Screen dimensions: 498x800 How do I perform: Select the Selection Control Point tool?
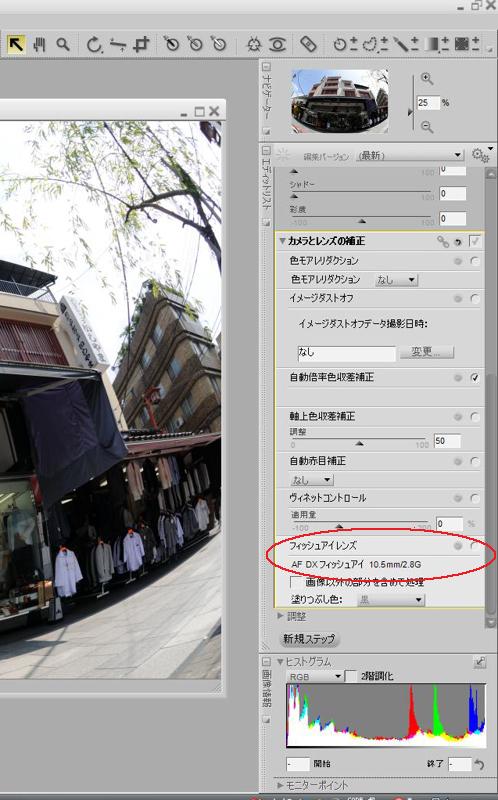coord(345,44)
